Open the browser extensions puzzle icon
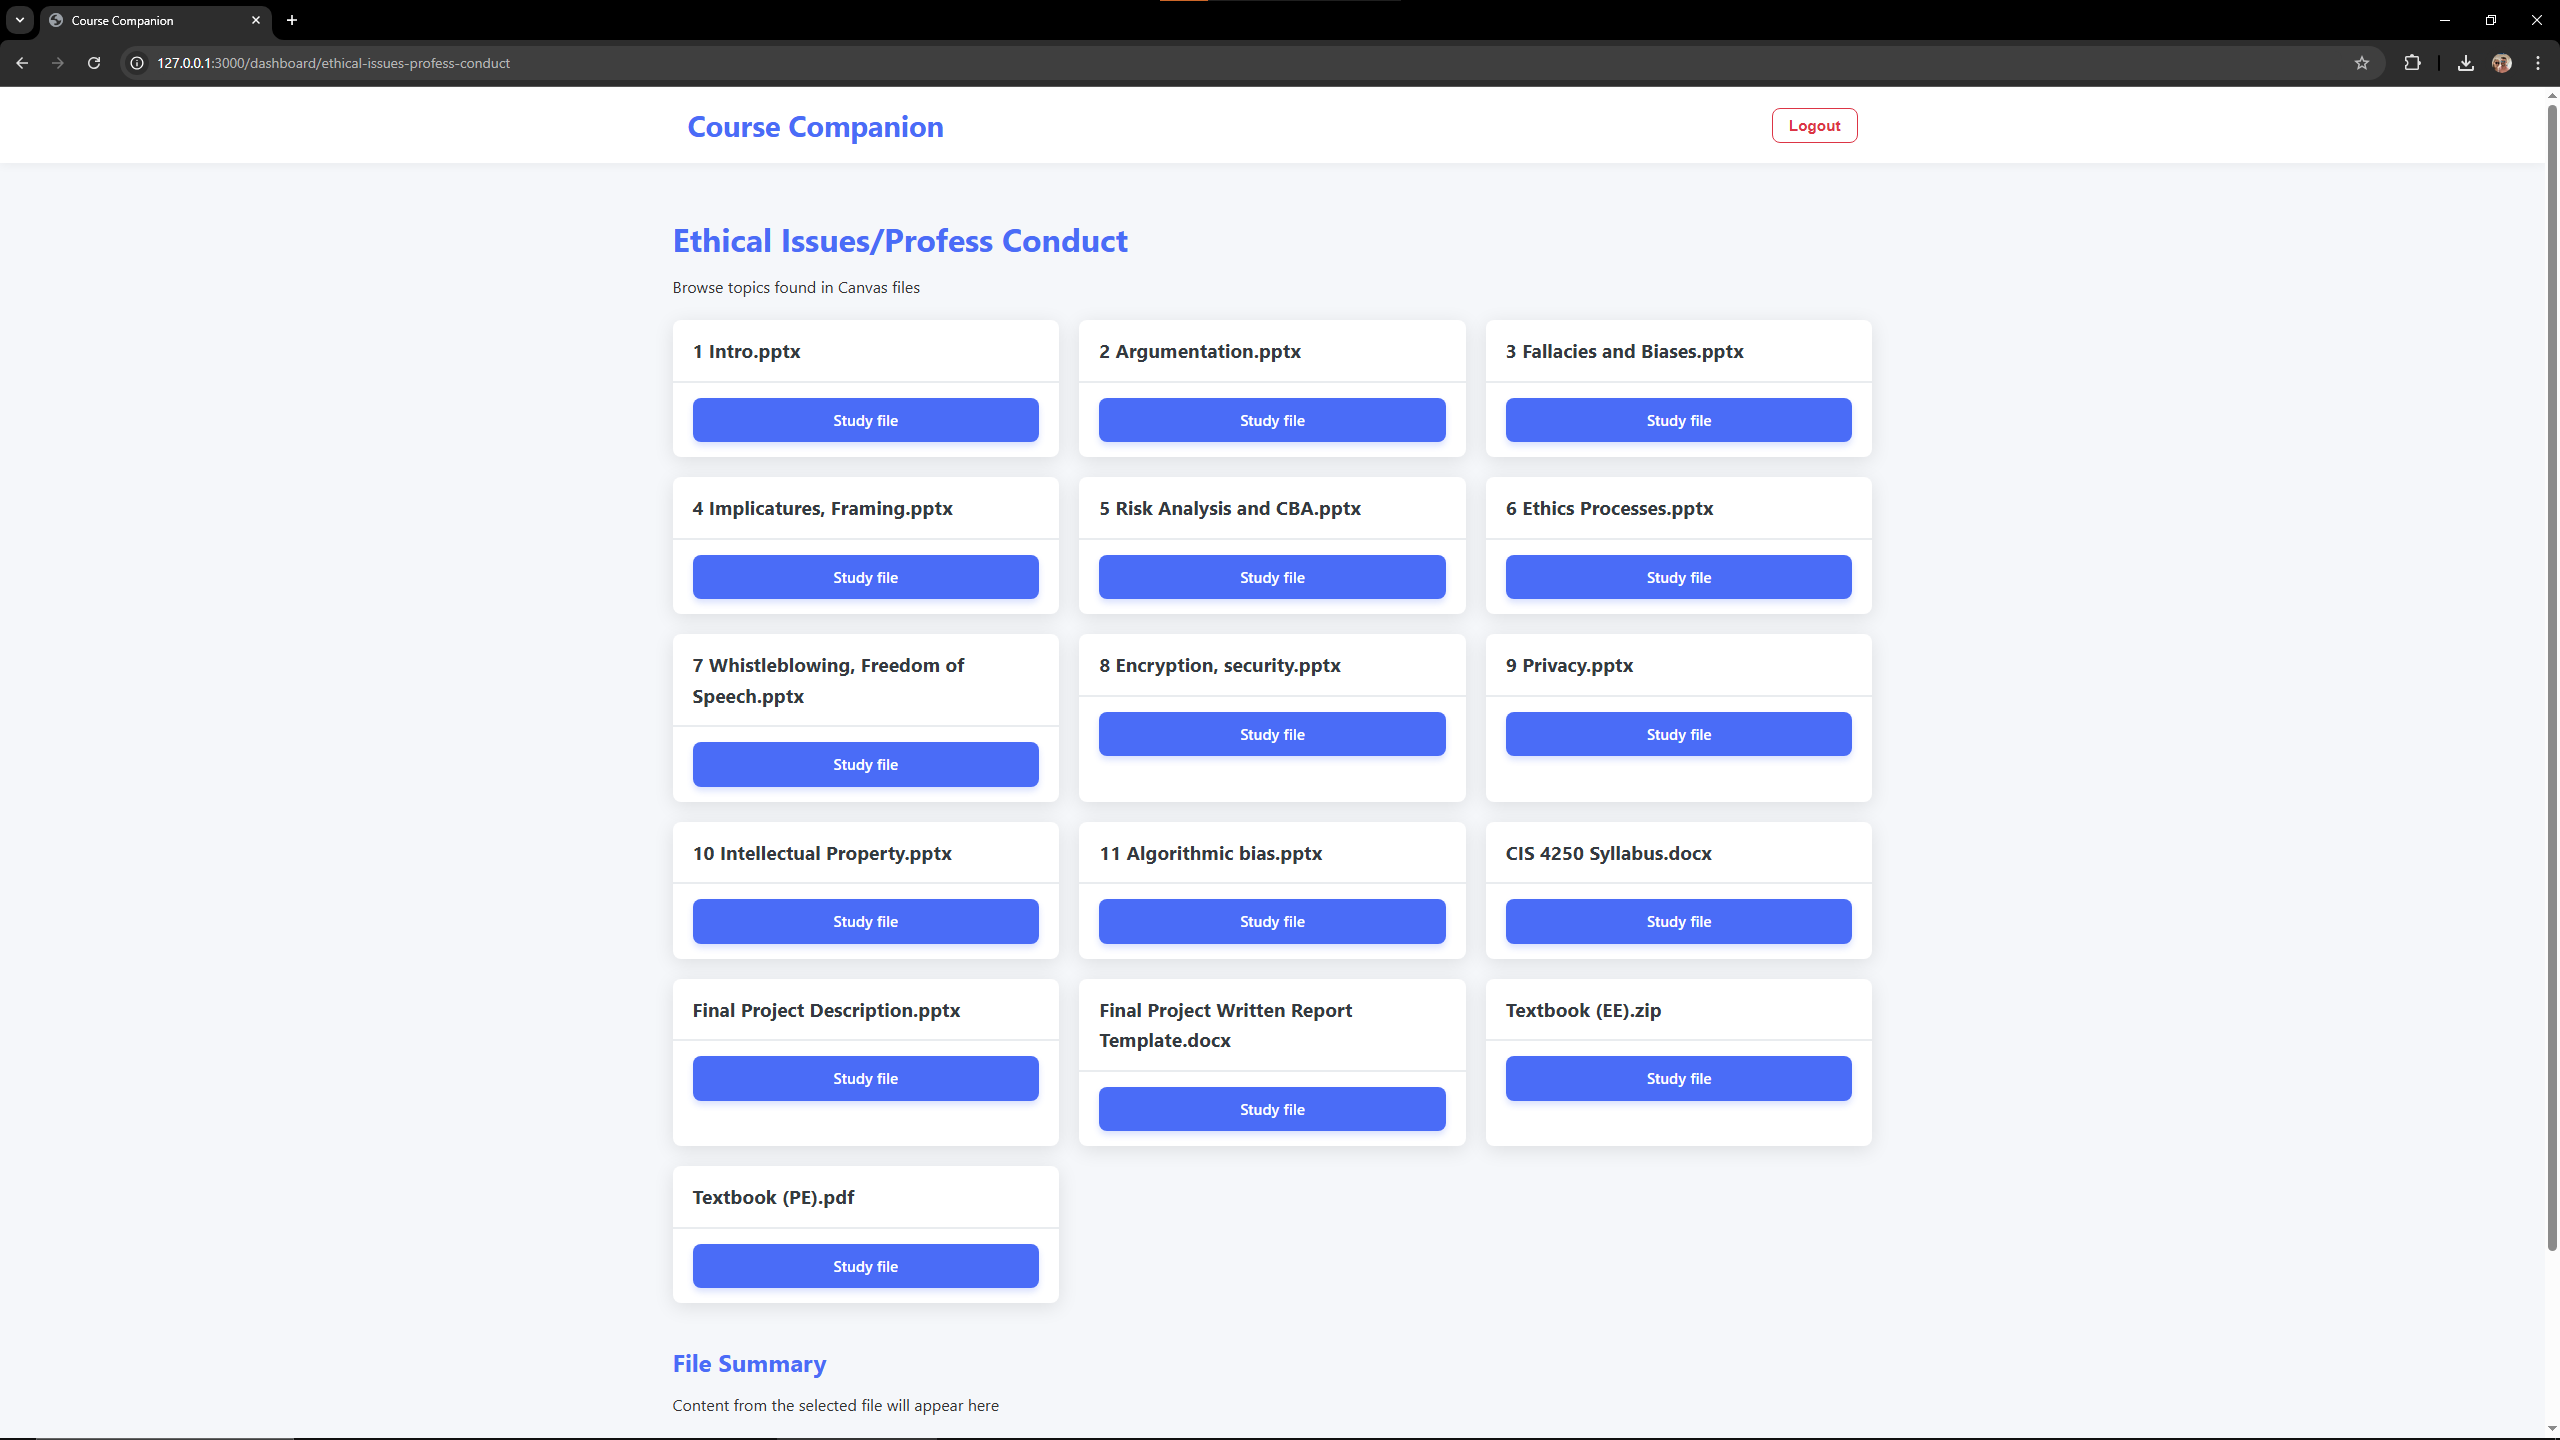 click(x=2413, y=63)
